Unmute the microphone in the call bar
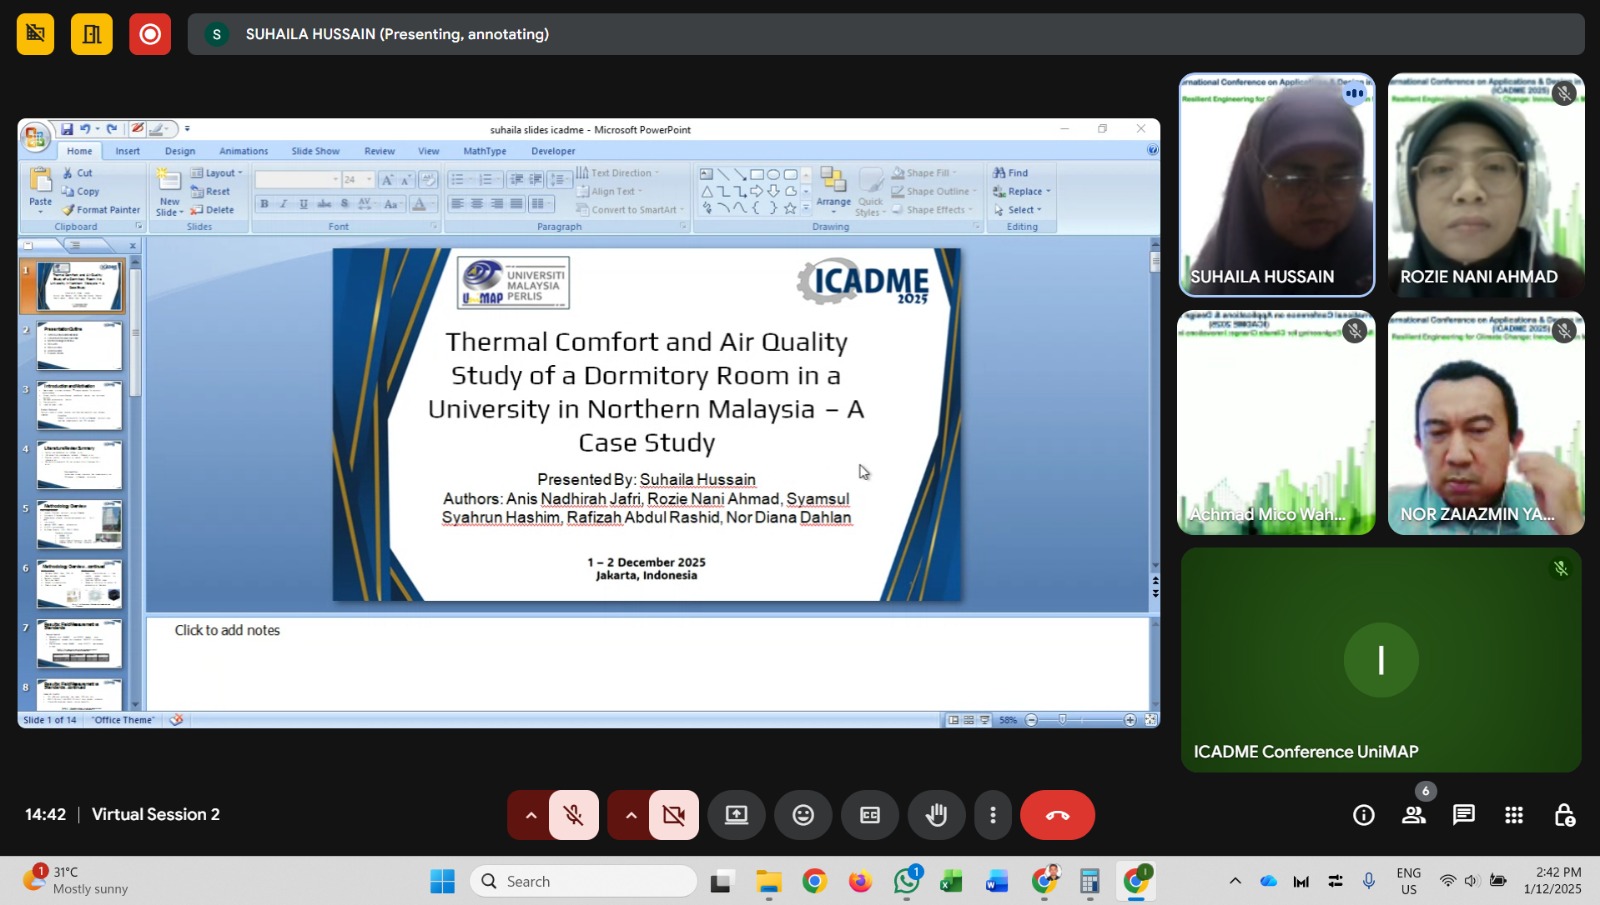1600x905 pixels. tap(574, 815)
